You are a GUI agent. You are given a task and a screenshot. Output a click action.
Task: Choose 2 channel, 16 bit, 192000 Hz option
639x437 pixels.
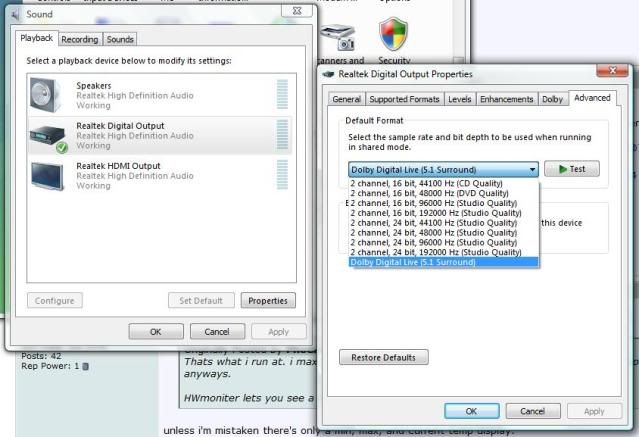pos(444,213)
